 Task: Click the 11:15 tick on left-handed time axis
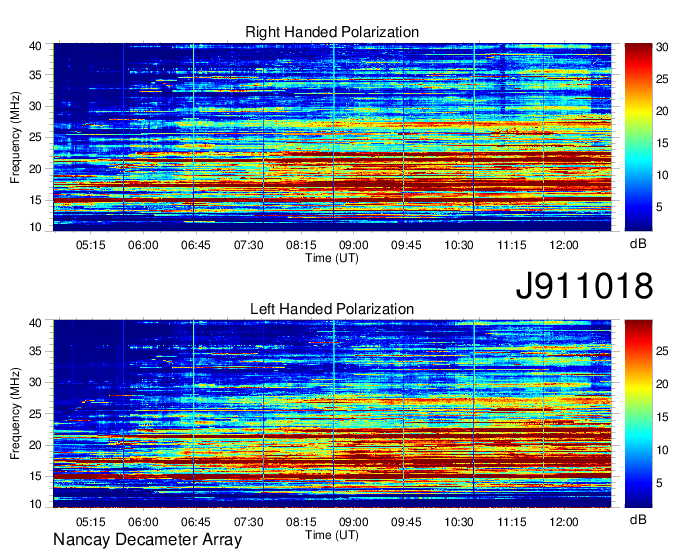pyautogui.click(x=511, y=522)
